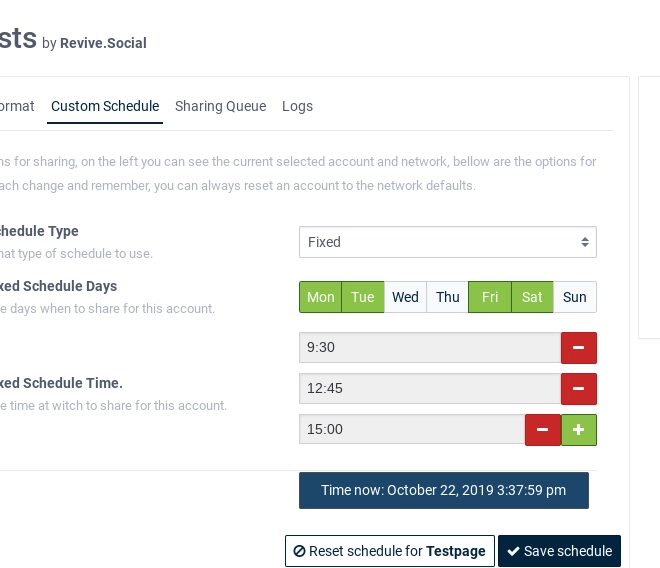Screen dimensions: 660x568
Task: Disable Saturday in schedule days
Action: 532,297
